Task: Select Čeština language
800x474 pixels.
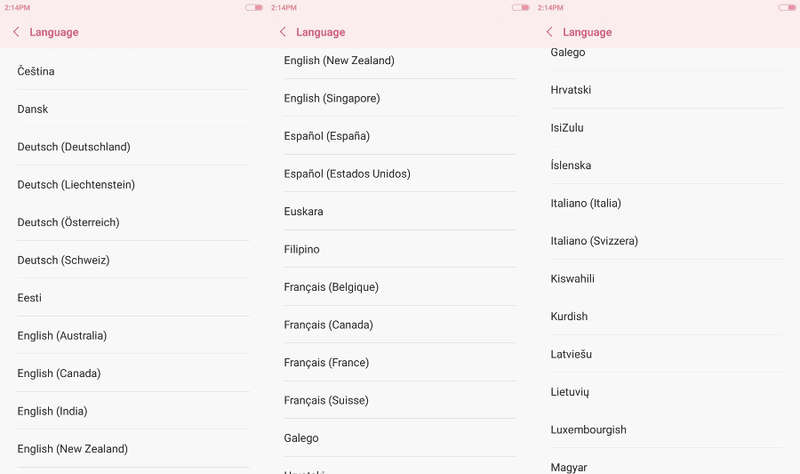Action: click(x=36, y=72)
